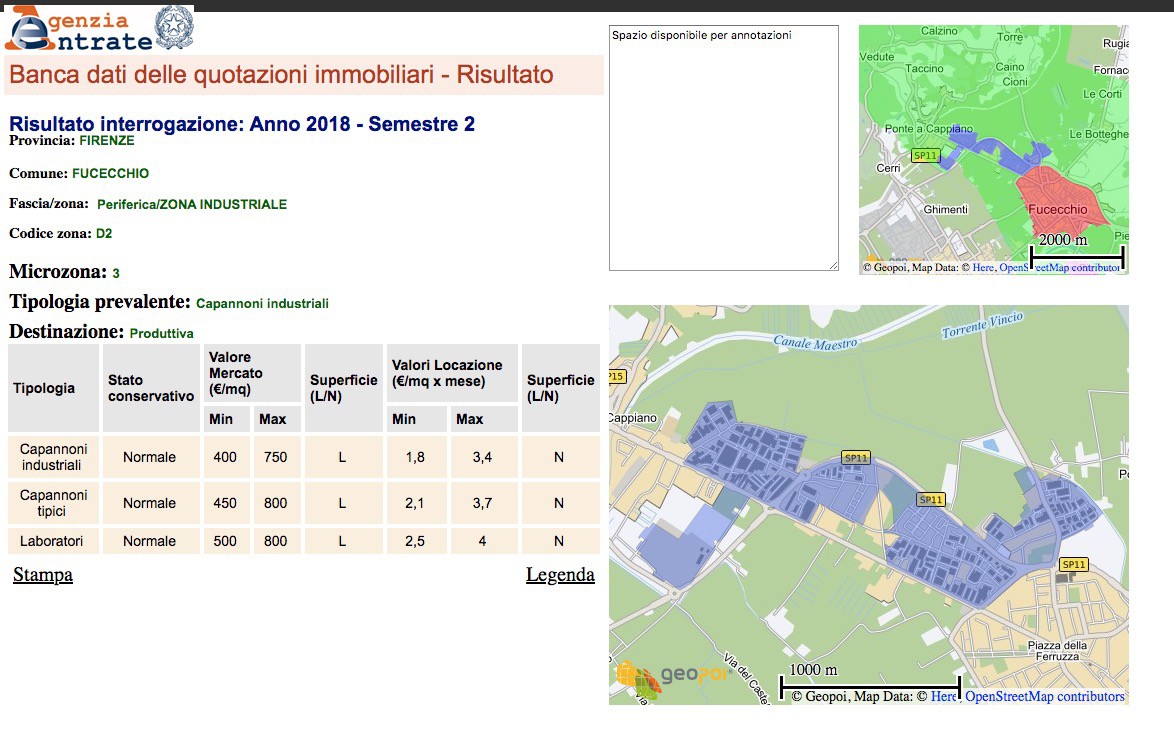Screen dimensions: 1174x742
Task: Follow the Here link under overview map
Action: click(983, 268)
